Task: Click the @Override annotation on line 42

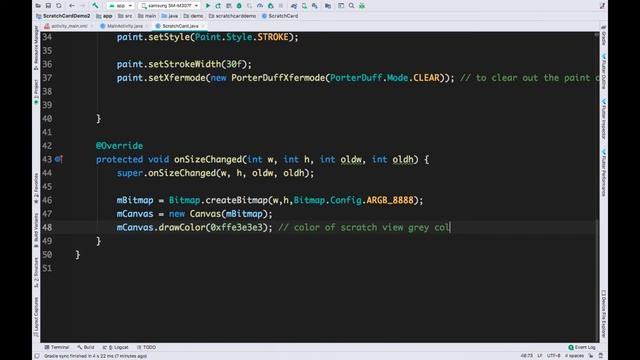Action: (x=120, y=146)
